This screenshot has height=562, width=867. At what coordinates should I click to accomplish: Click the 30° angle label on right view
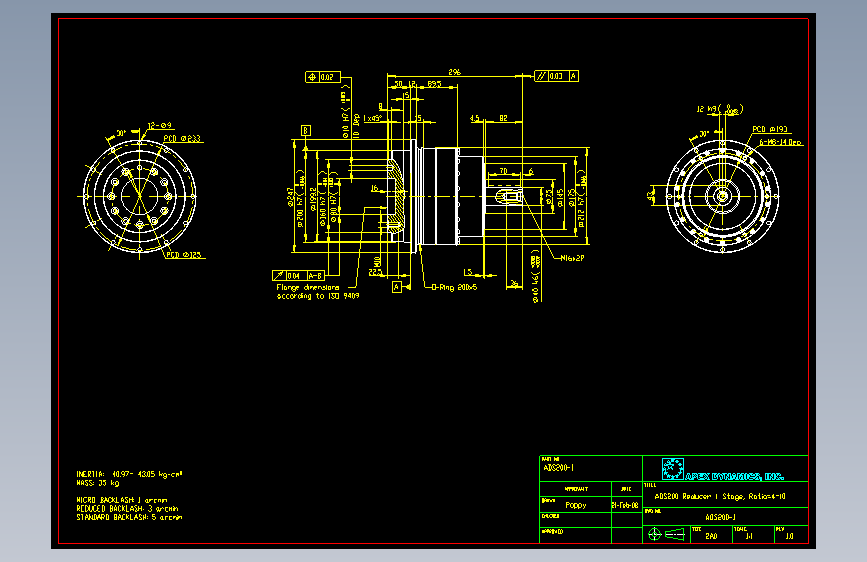pos(704,134)
